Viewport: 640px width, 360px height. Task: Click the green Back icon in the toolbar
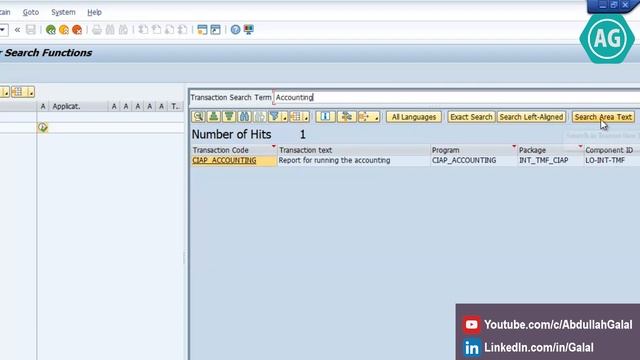[51, 29]
